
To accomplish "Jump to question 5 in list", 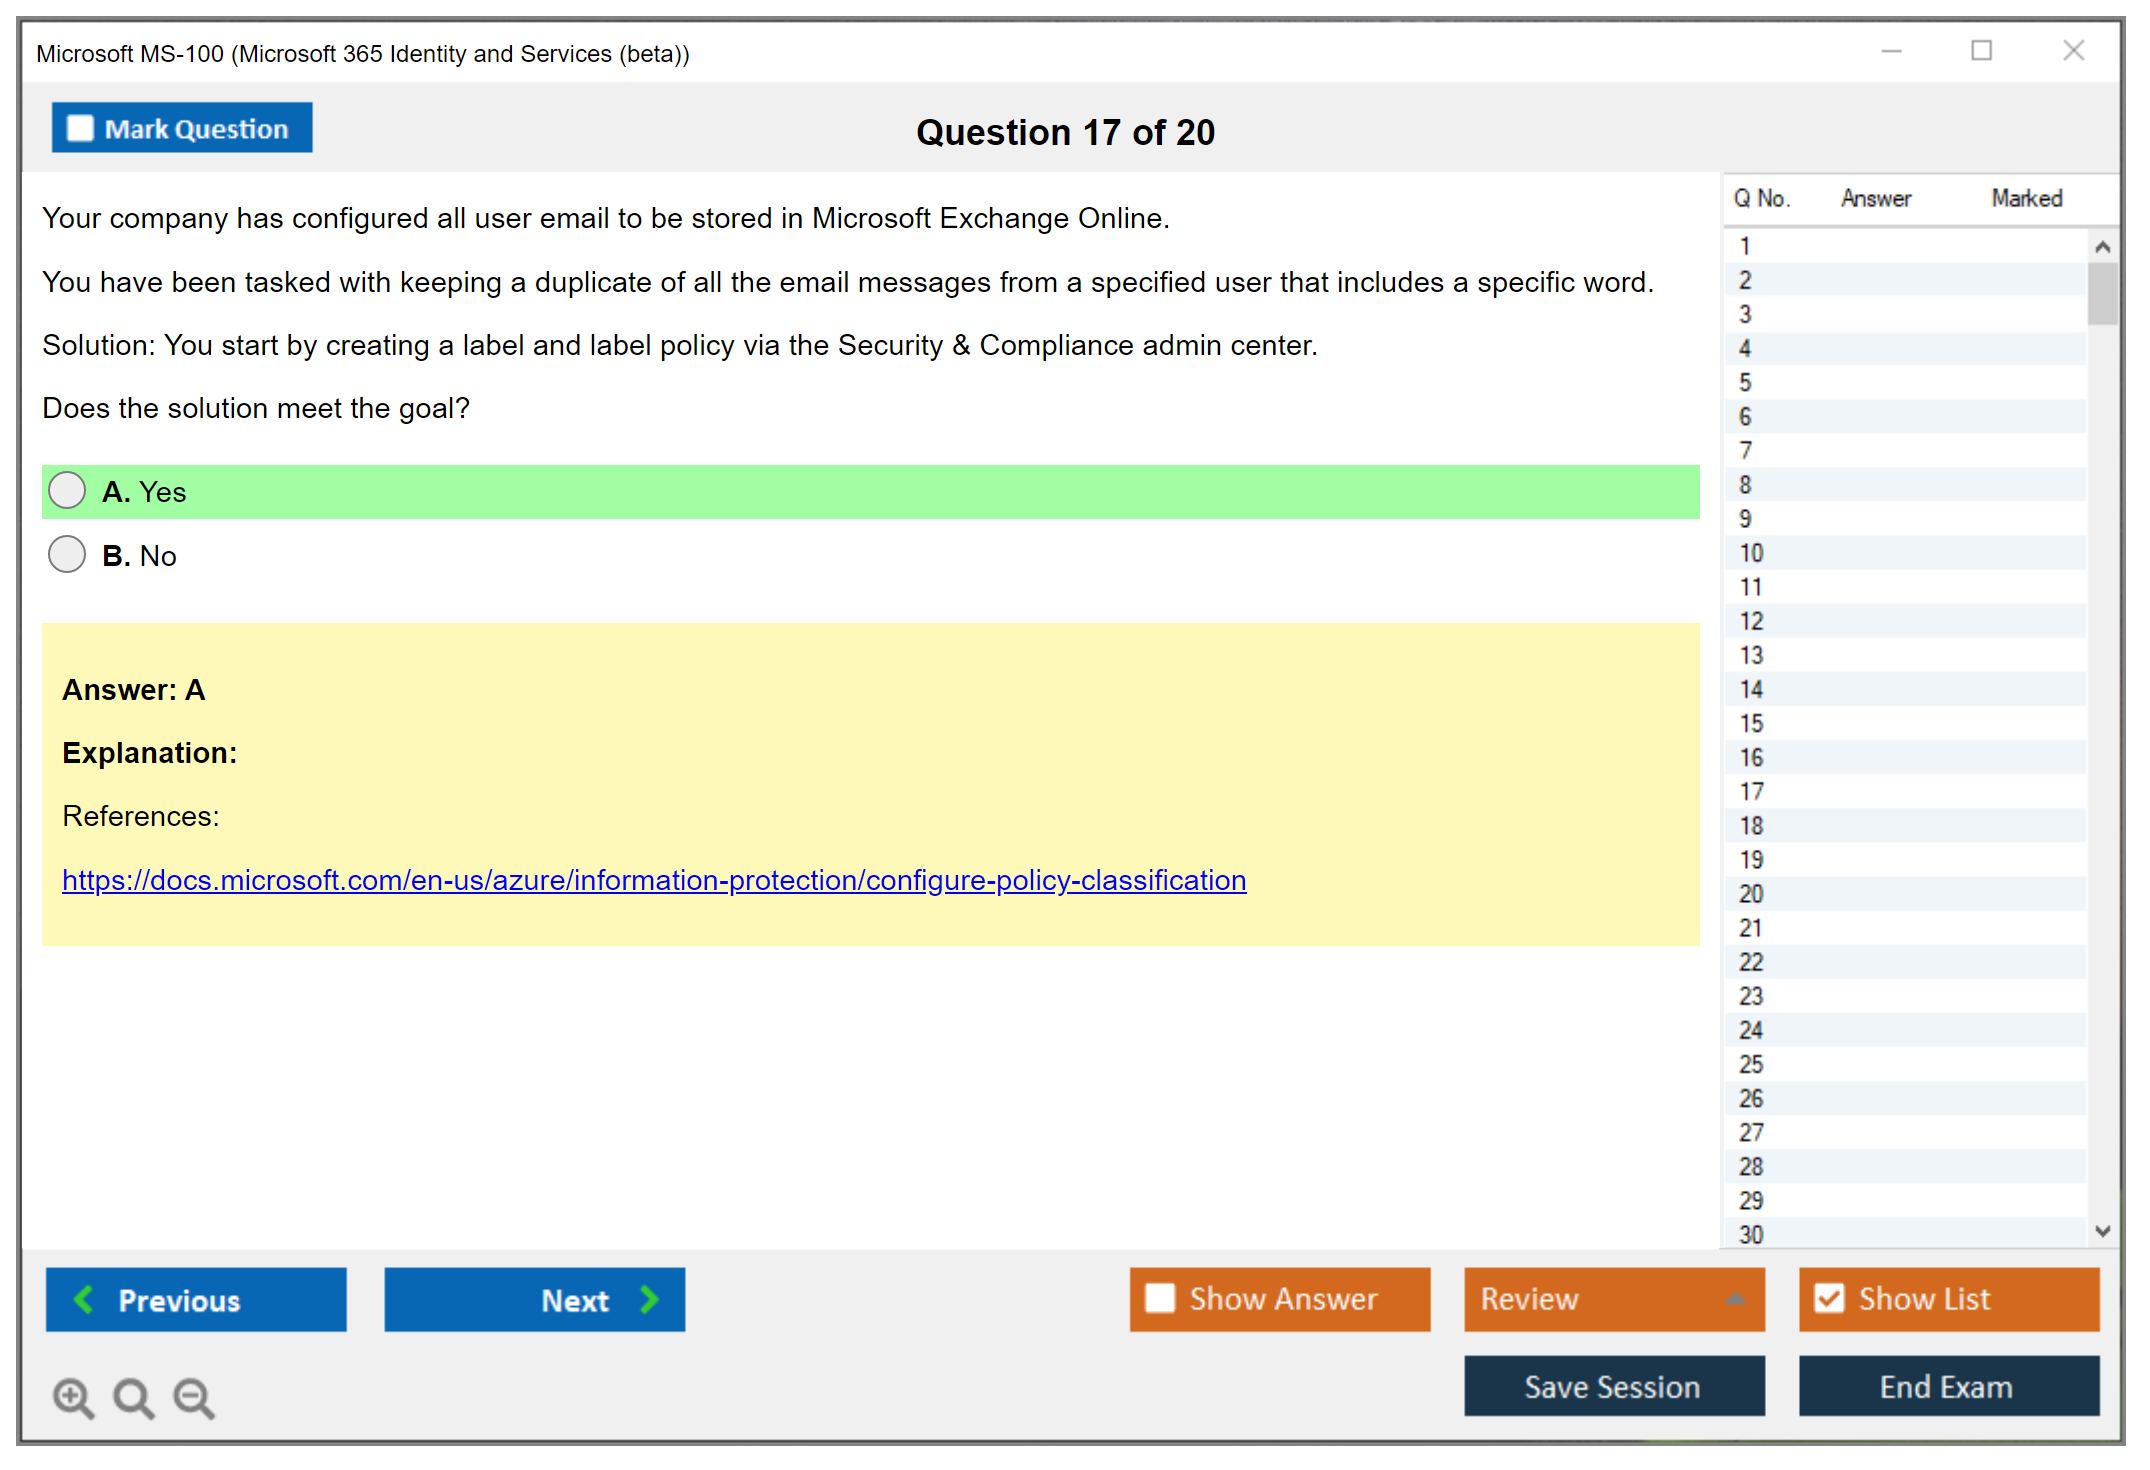I will [x=1745, y=382].
